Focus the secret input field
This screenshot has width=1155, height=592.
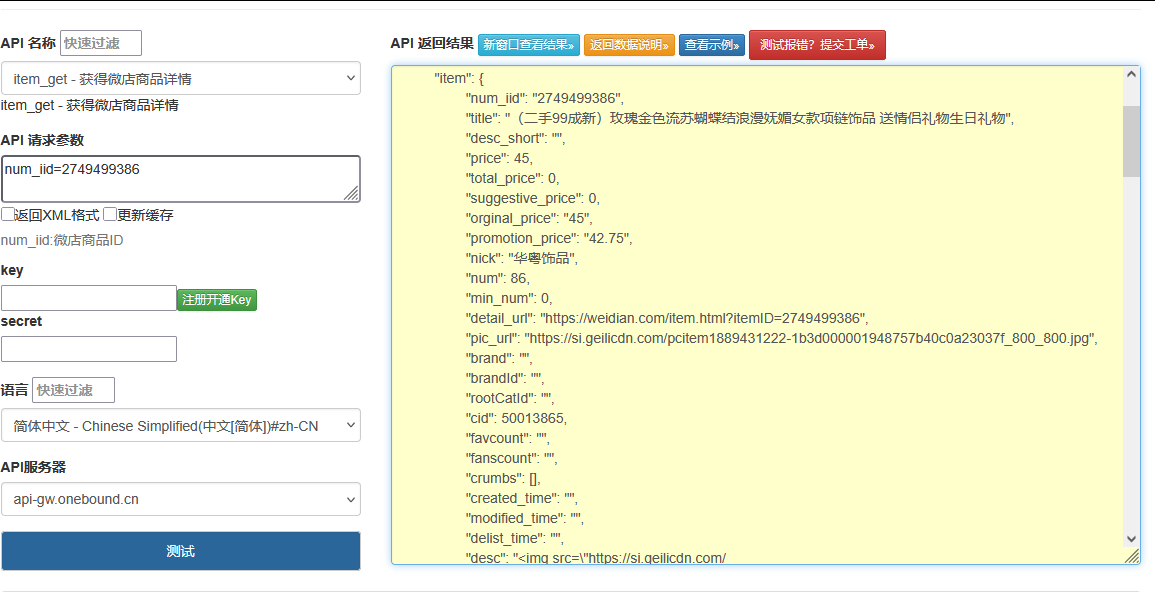pyautogui.click(x=89, y=349)
